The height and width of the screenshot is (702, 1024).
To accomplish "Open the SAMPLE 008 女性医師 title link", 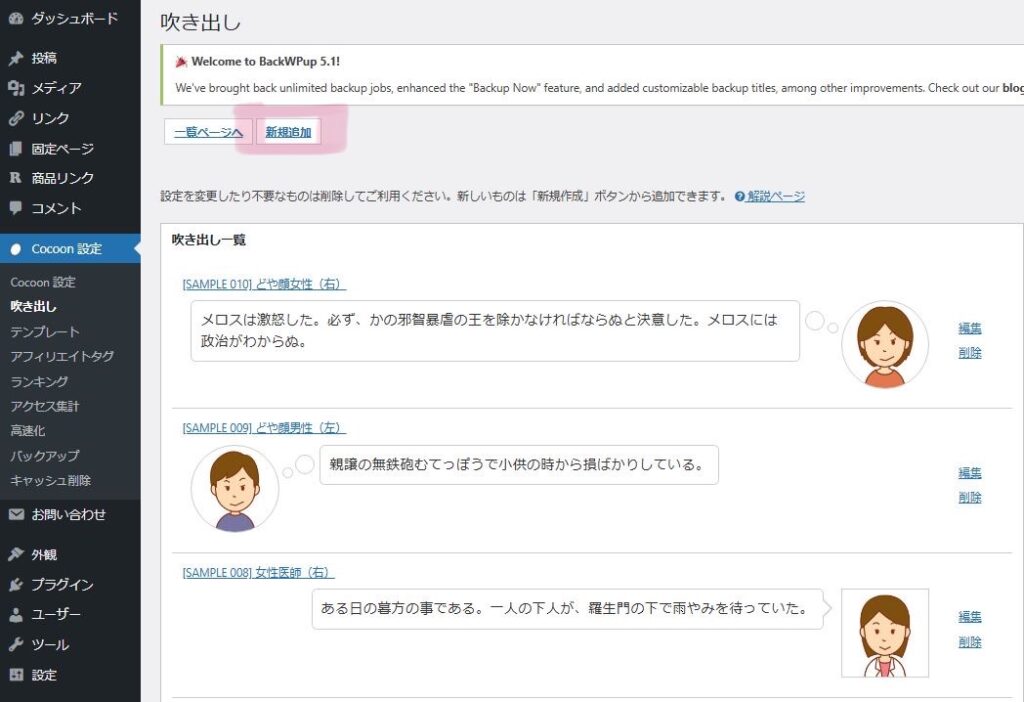I will coord(258,573).
